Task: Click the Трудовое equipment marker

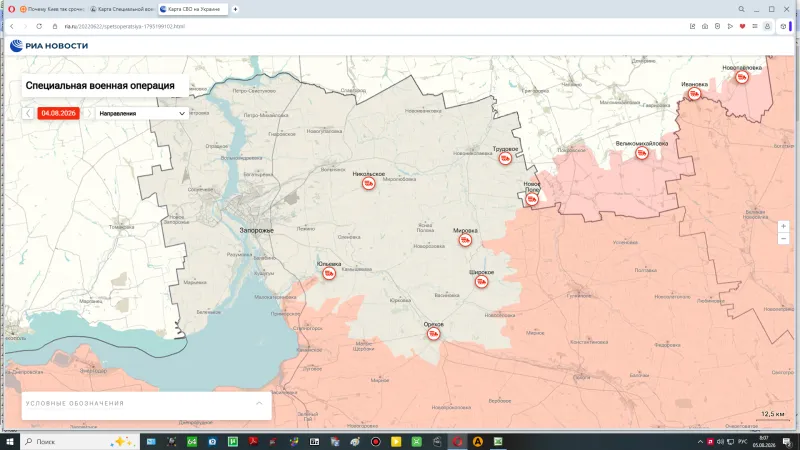Action: coord(505,158)
